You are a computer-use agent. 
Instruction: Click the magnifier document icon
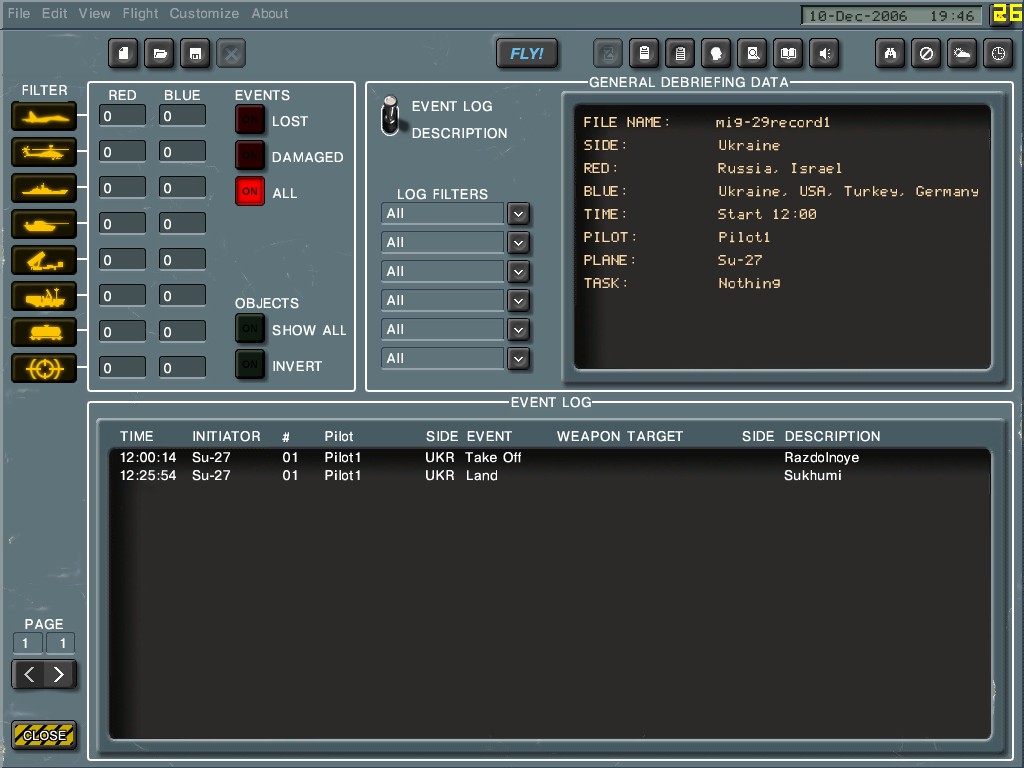pyautogui.click(x=753, y=54)
